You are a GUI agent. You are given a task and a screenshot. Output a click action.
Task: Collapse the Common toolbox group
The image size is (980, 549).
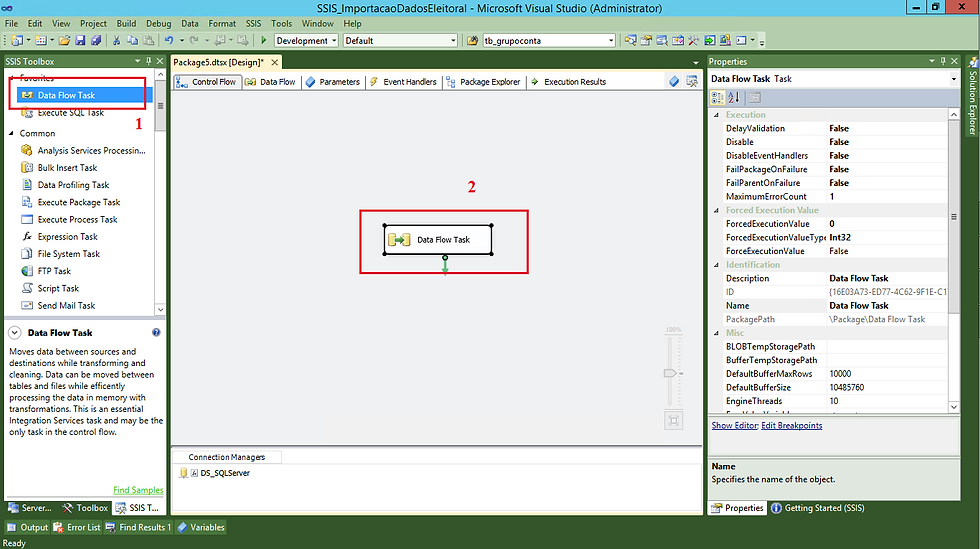click(x=11, y=133)
